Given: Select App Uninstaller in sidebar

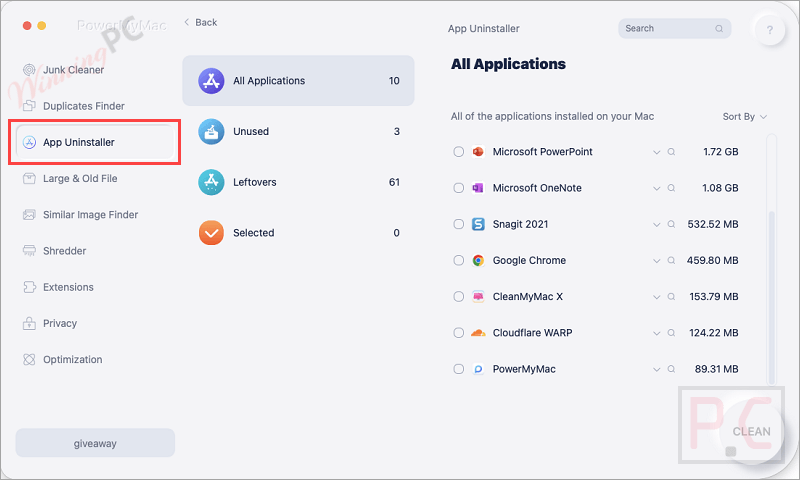Looking at the screenshot, I should pyautogui.click(x=95, y=142).
